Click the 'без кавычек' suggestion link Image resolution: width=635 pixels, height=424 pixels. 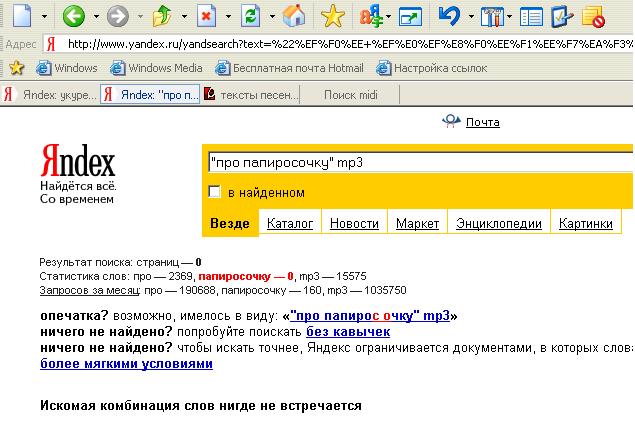pos(347,331)
